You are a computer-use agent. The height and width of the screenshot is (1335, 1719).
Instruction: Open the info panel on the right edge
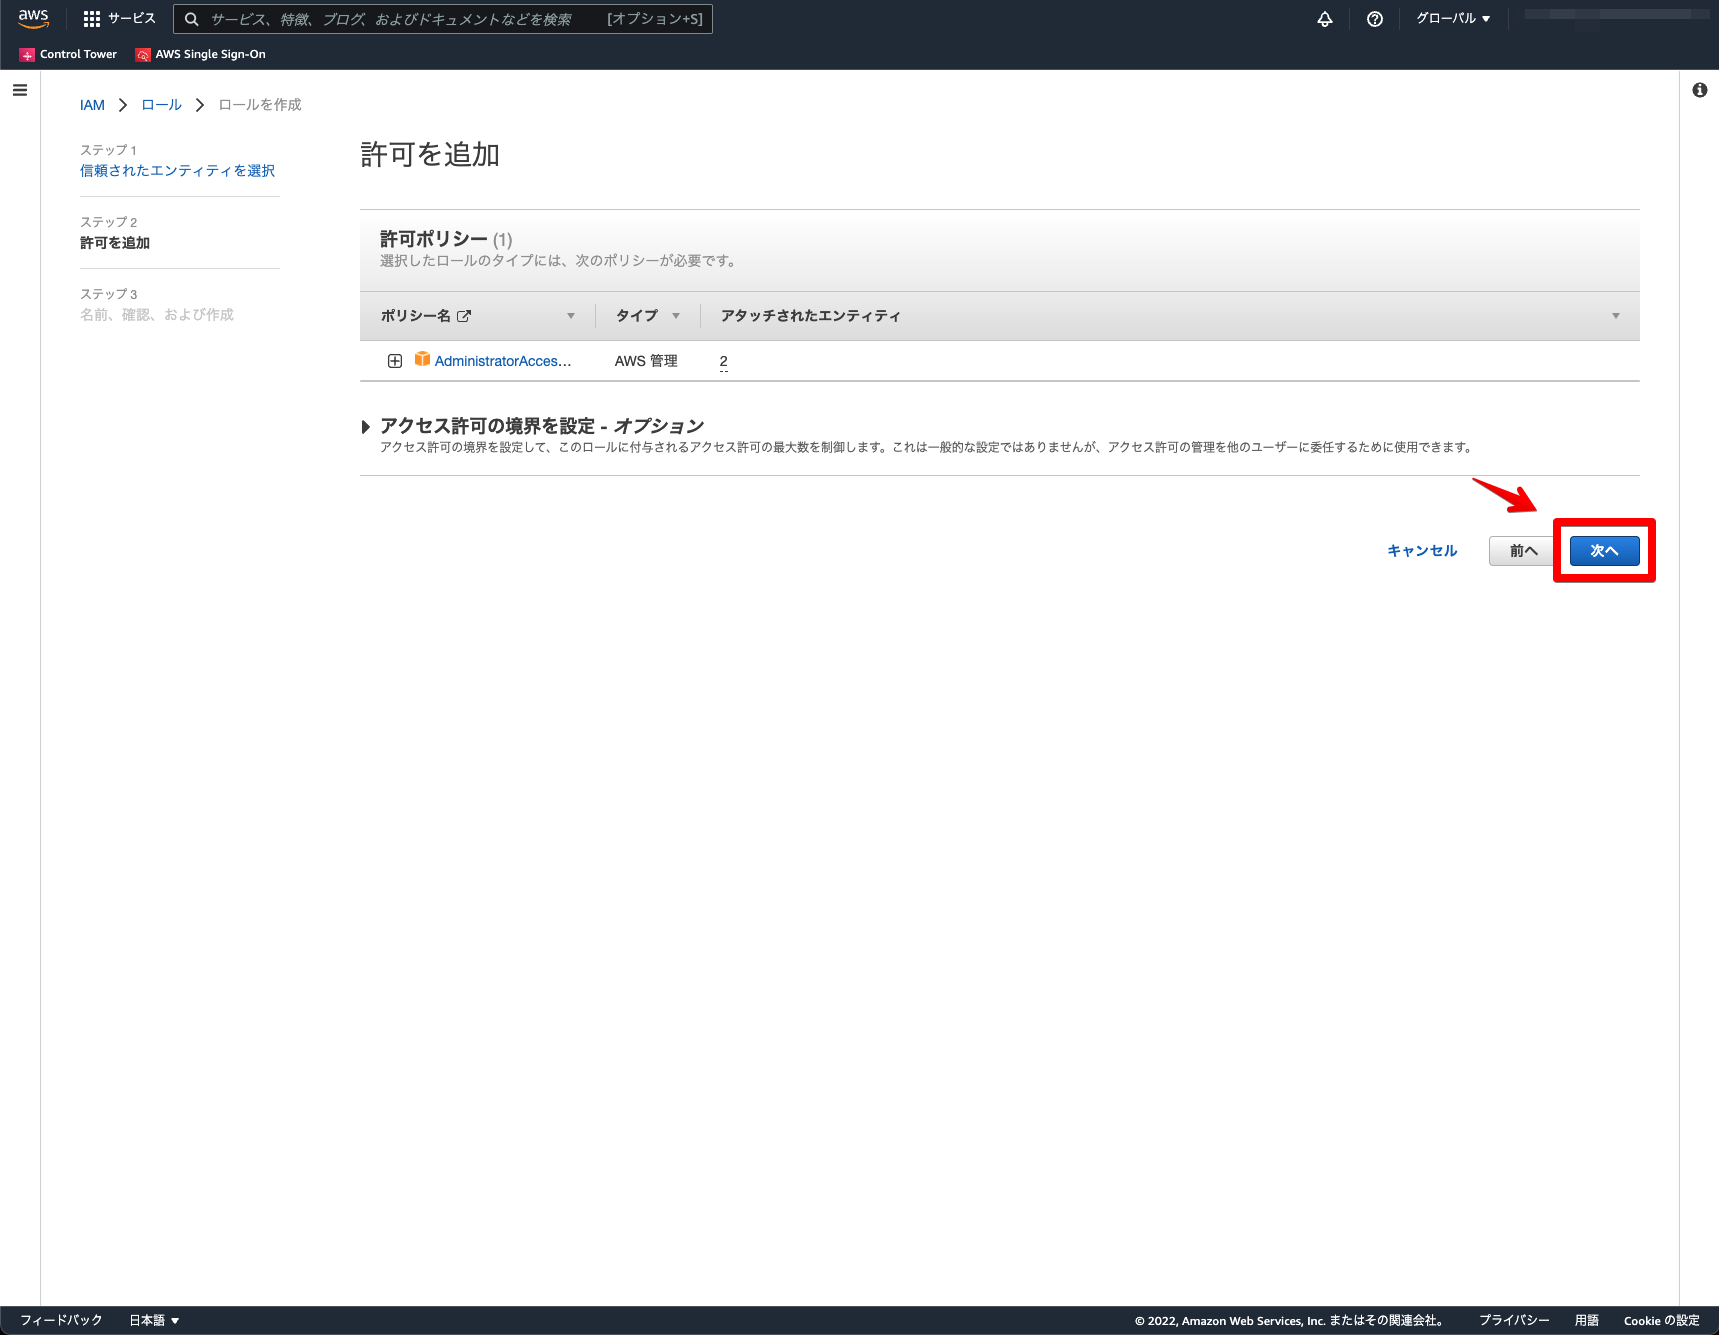click(1699, 89)
